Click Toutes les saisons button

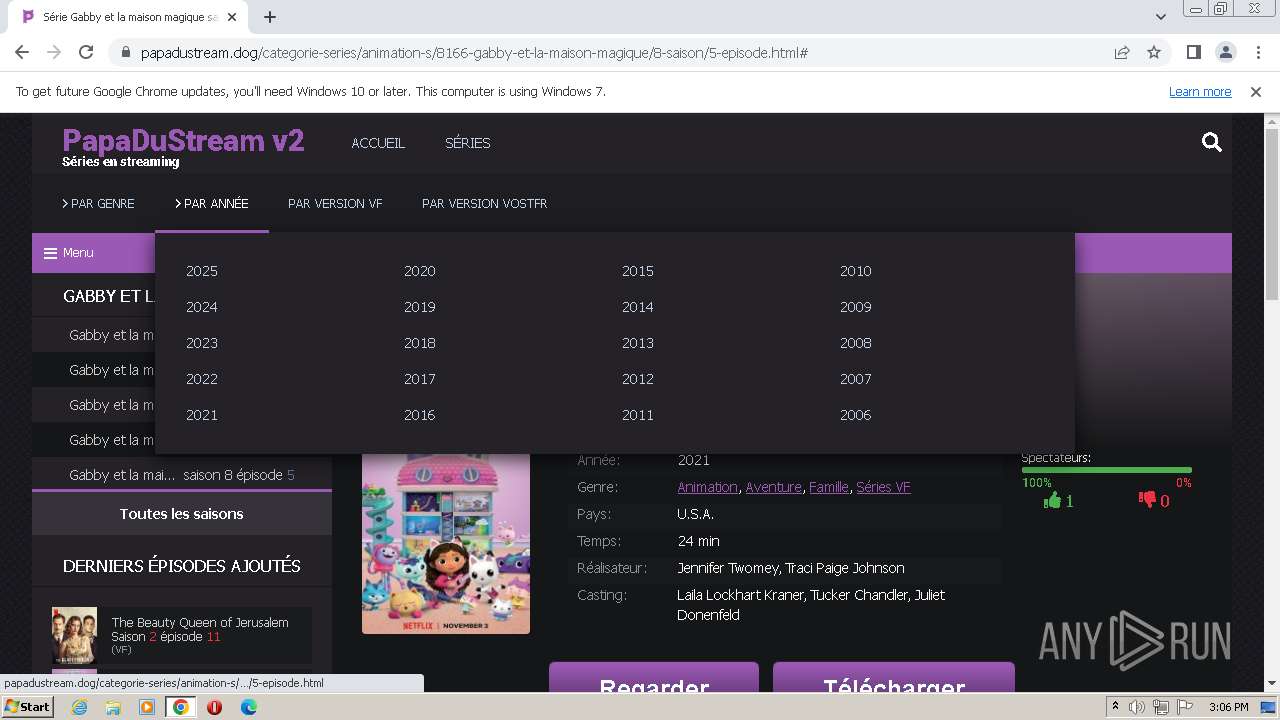click(x=182, y=514)
